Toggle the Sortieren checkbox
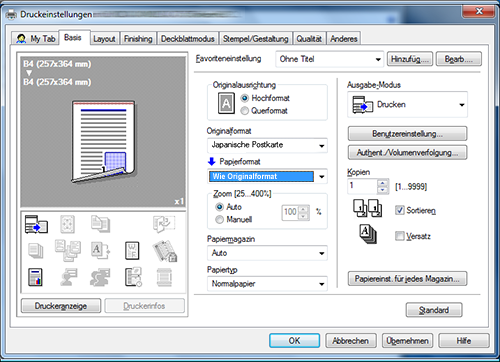 coord(399,210)
